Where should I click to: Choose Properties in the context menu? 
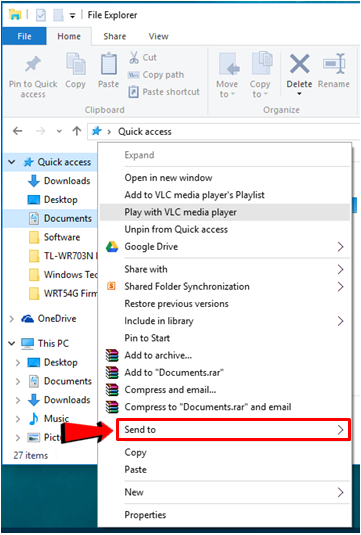(225, 515)
